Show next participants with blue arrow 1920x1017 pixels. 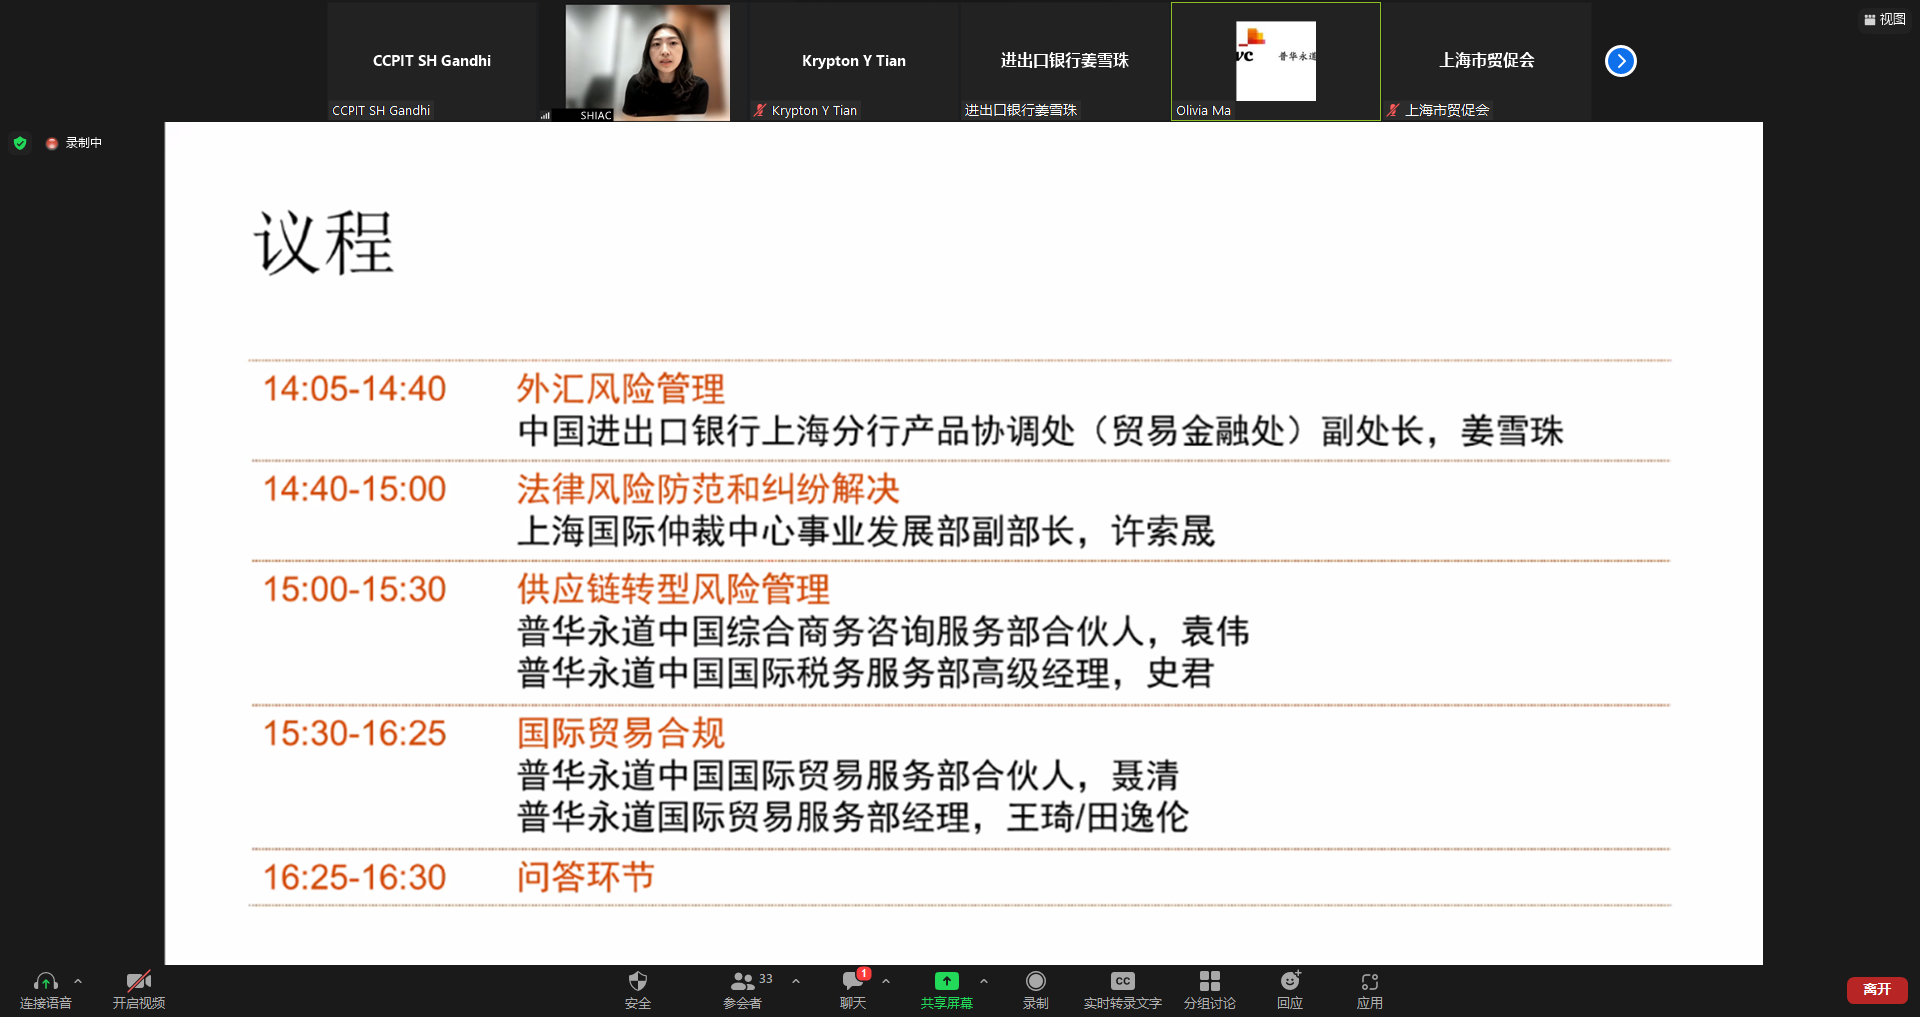point(1621,61)
